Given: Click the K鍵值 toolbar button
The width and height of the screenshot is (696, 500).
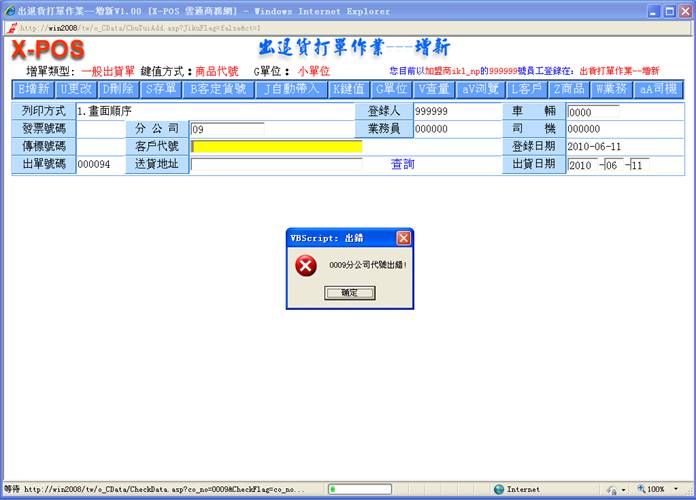Looking at the screenshot, I should 349,88.
